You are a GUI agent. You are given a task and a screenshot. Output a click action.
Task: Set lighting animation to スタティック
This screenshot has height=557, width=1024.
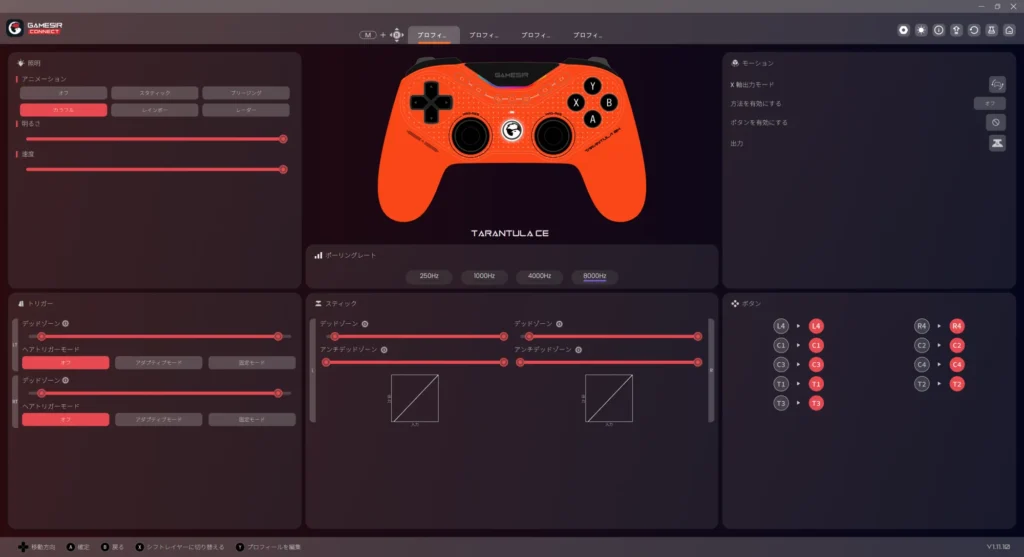point(155,93)
